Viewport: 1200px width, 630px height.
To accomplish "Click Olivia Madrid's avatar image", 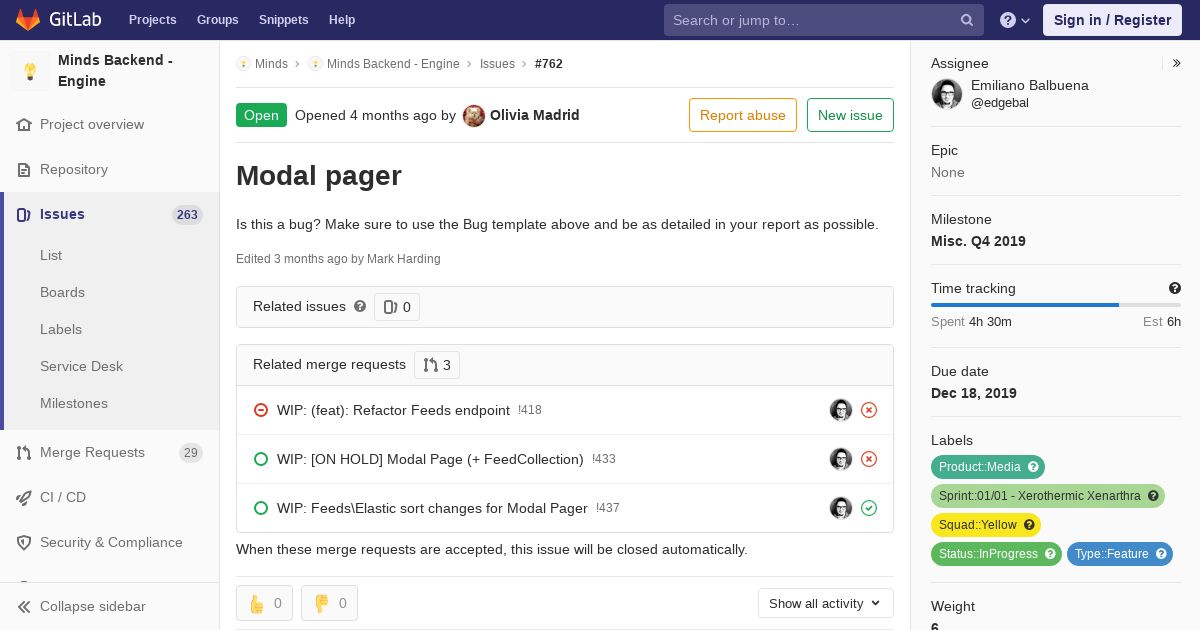I will [x=474, y=116].
